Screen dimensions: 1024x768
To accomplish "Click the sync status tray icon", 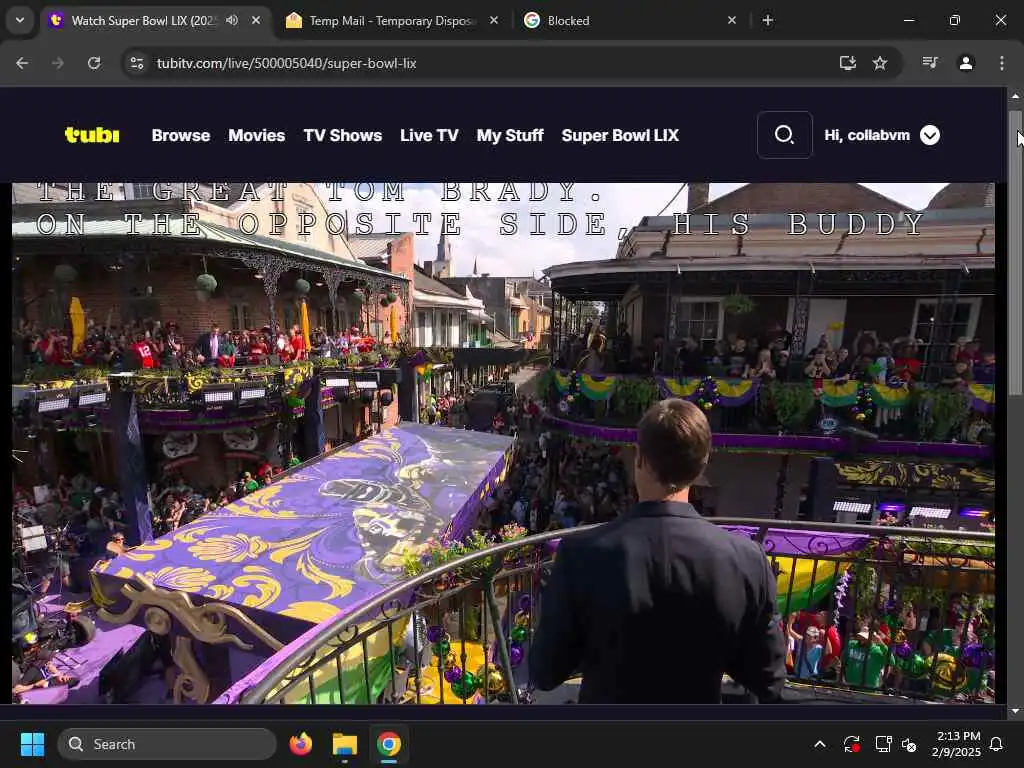I will click(x=852, y=744).
